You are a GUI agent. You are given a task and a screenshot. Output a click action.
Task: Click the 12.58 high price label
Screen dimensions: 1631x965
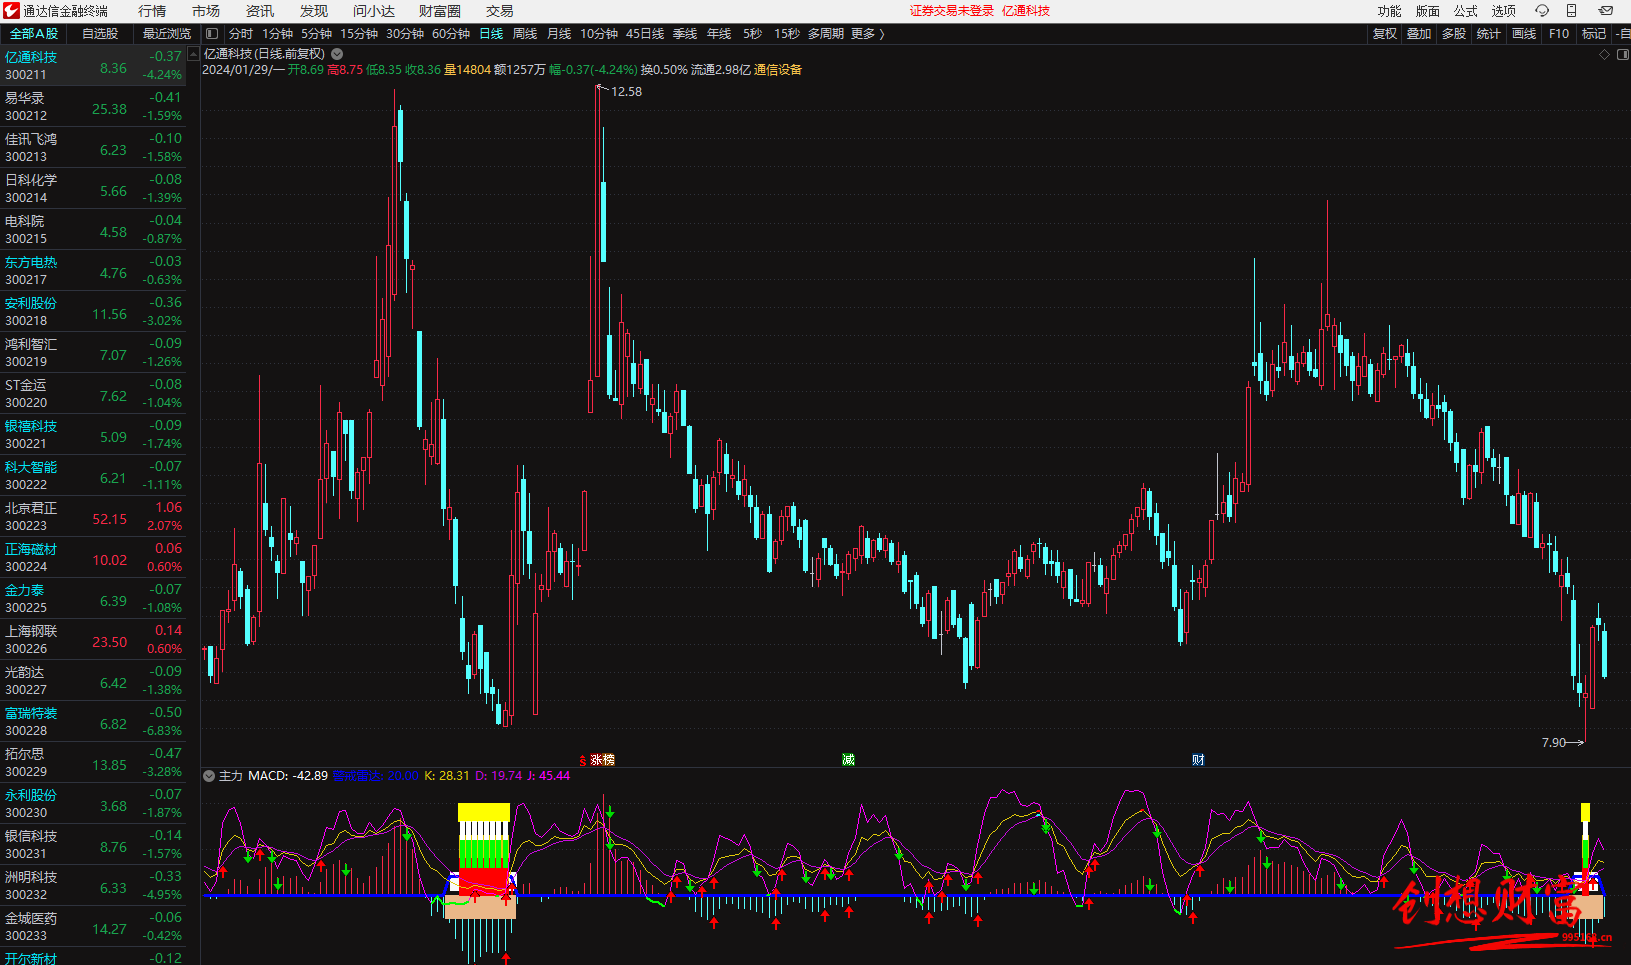[626, 92]
